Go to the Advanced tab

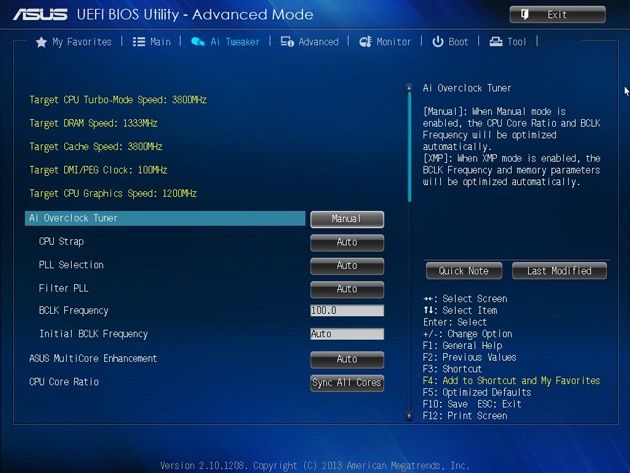tap(309, 42)
